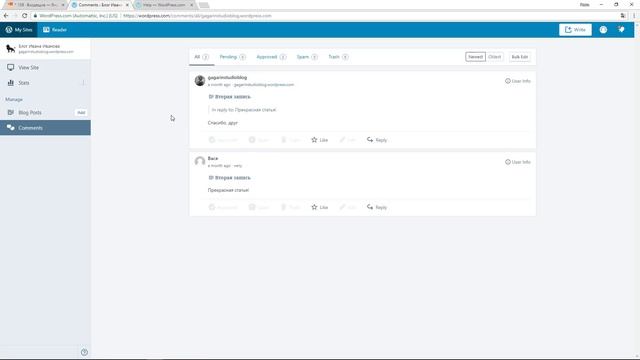Viewport: 640px width, 360px height.
Task: Like the Спасибо, друг comment
Action: point(320,140)
